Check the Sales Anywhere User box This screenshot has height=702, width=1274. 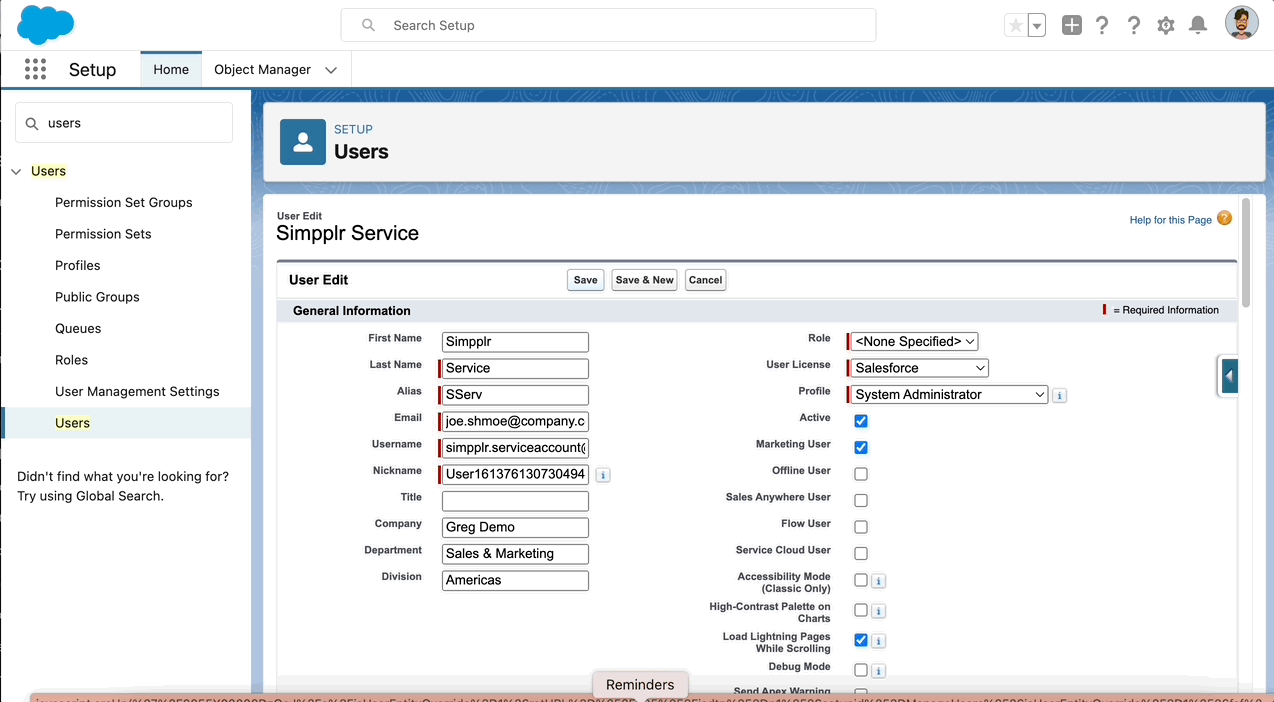pos(861,500)
